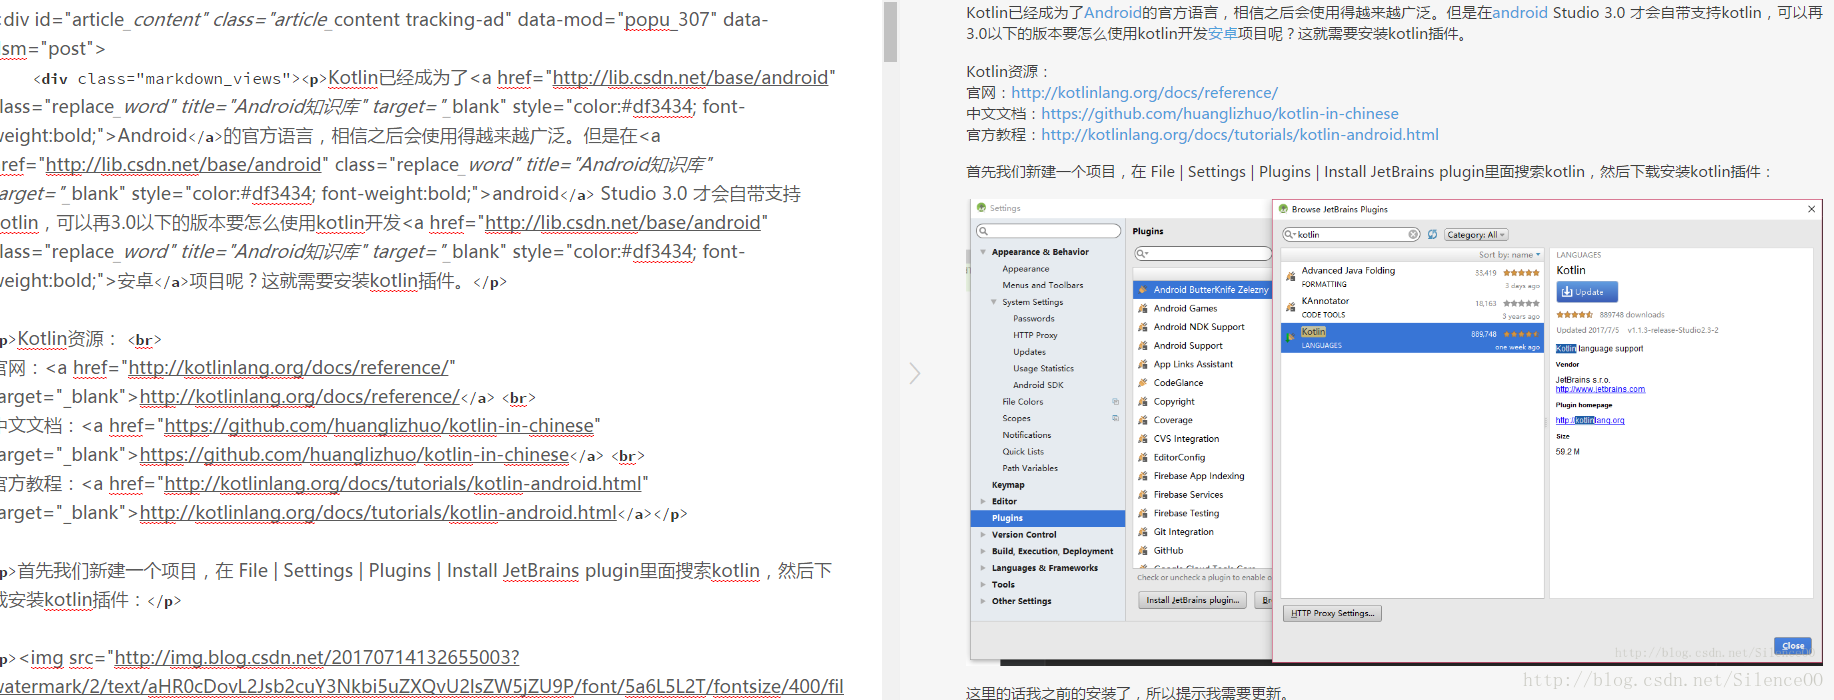Collapse the System Settings tree node
The image size is (1834, 700).
click(994, 302)
